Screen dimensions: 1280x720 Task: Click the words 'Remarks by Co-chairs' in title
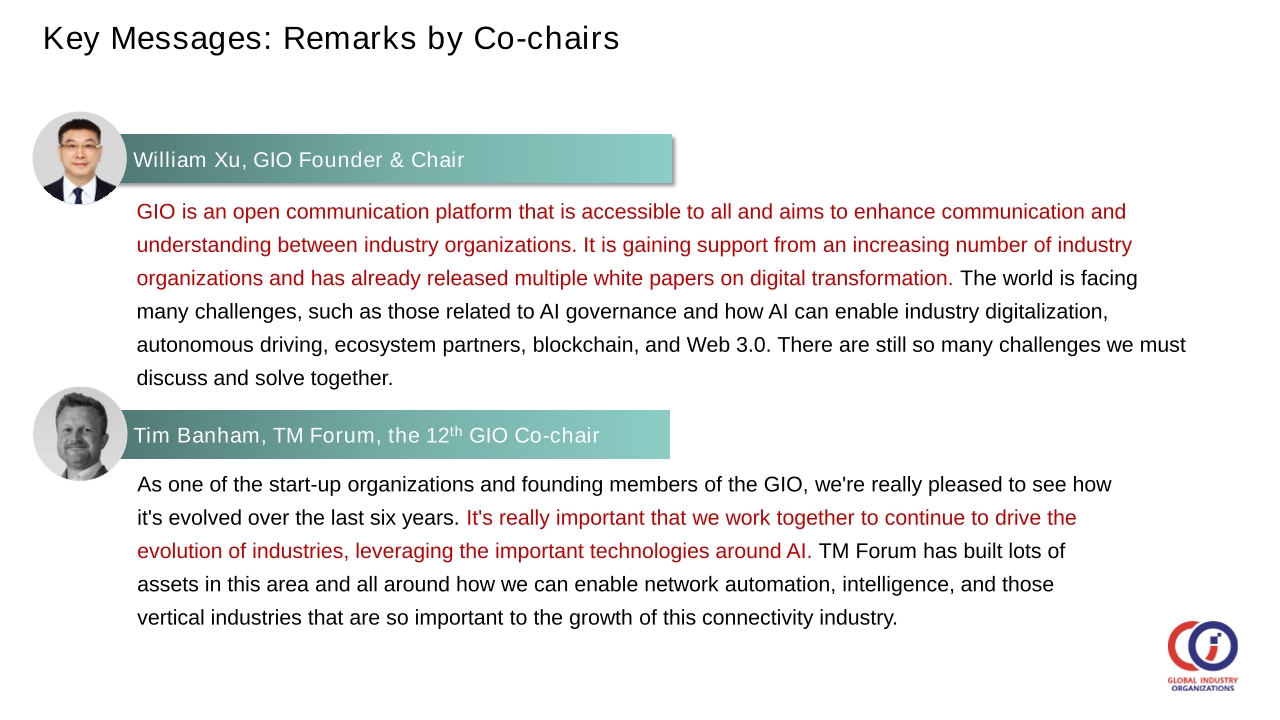click(451, 38)
